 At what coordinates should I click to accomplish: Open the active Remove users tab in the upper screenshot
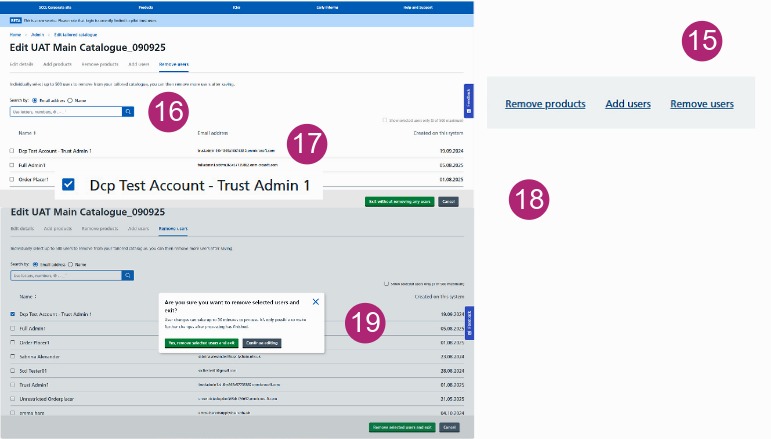[174, 64]
